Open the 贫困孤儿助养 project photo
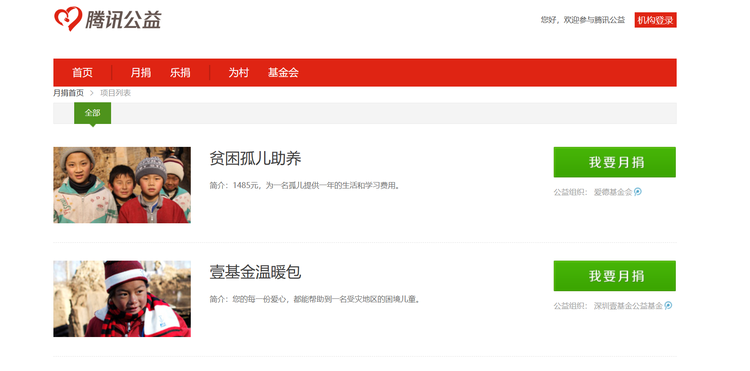Viewport: 750px width, 371px height. (x=122, y=185)
